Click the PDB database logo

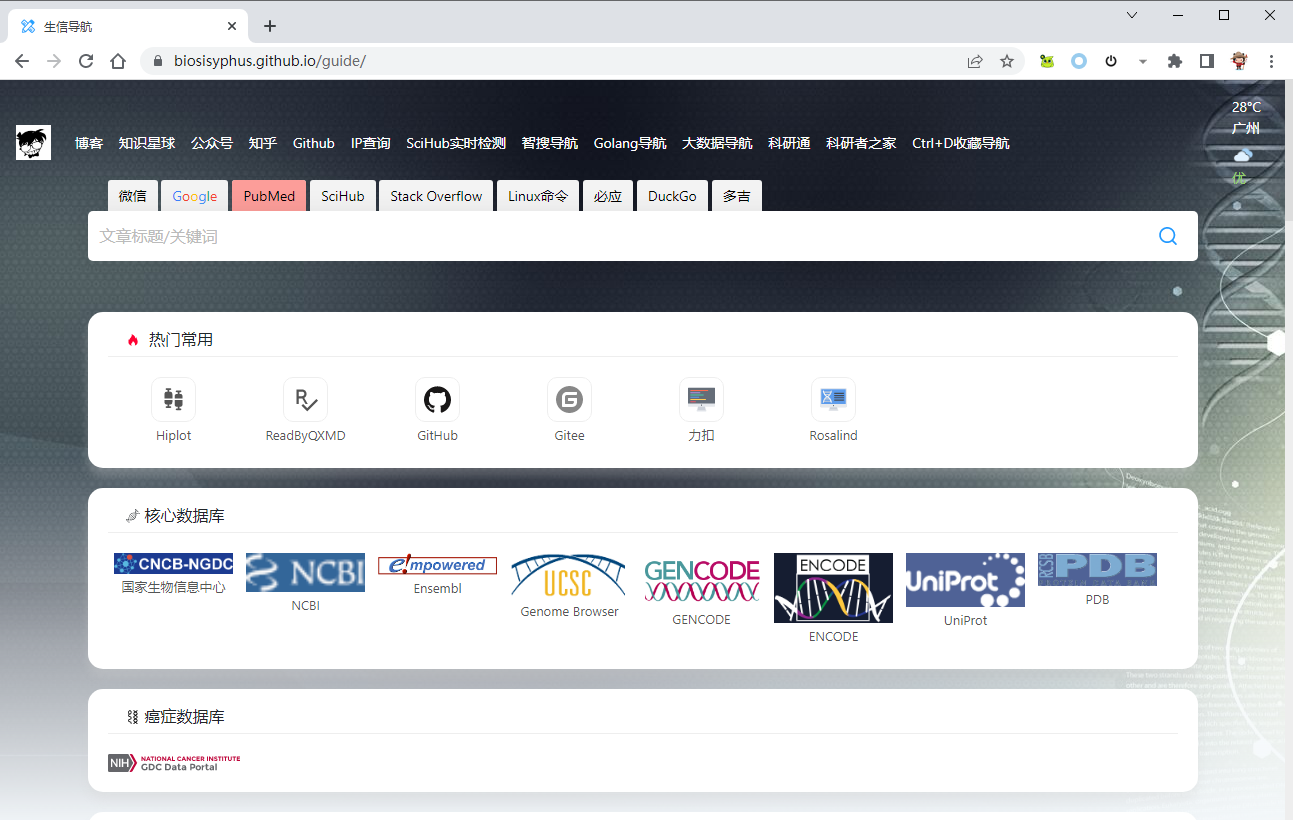pyautogui.click(x=1097, y=566)
